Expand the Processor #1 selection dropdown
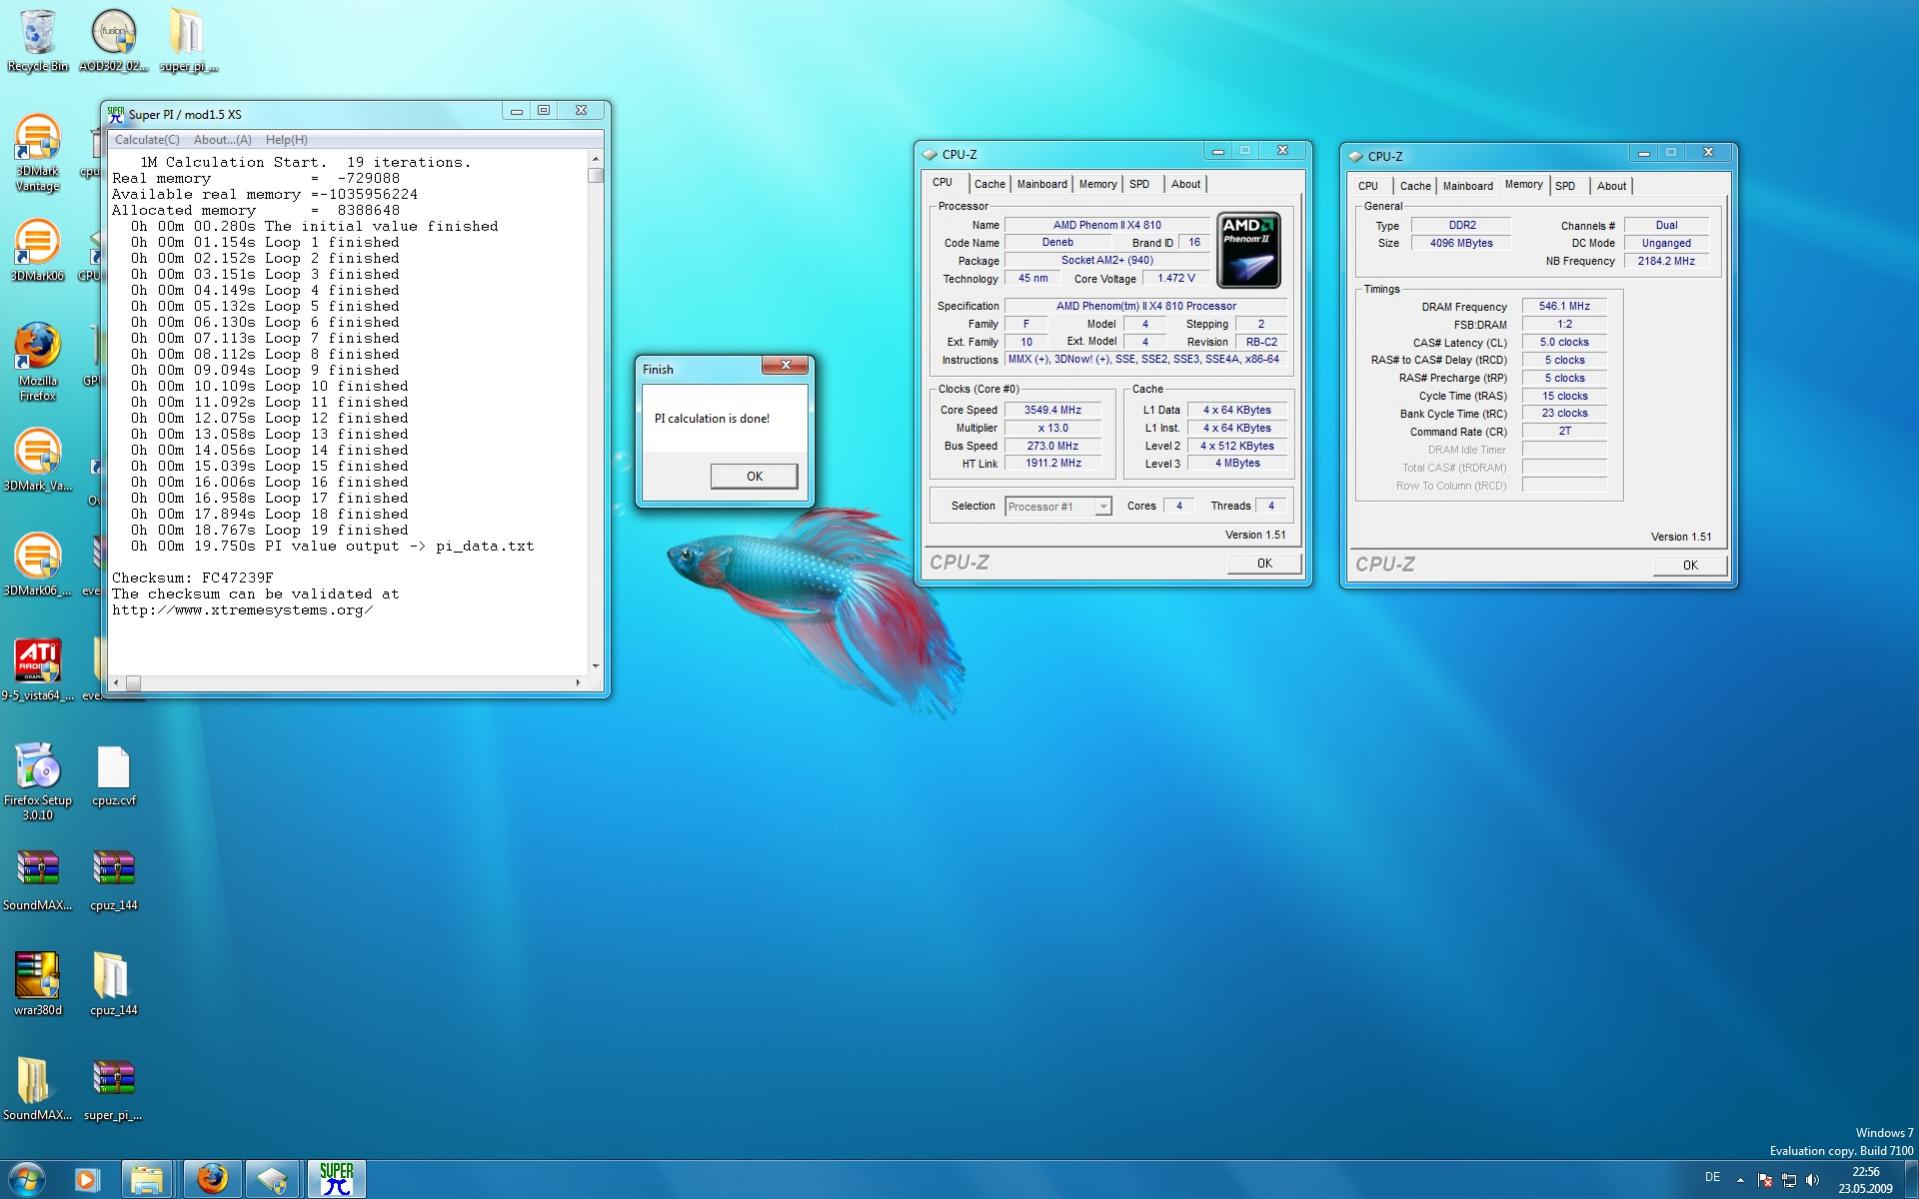Screen dimensions: 1919x1199 point(1102,507)
